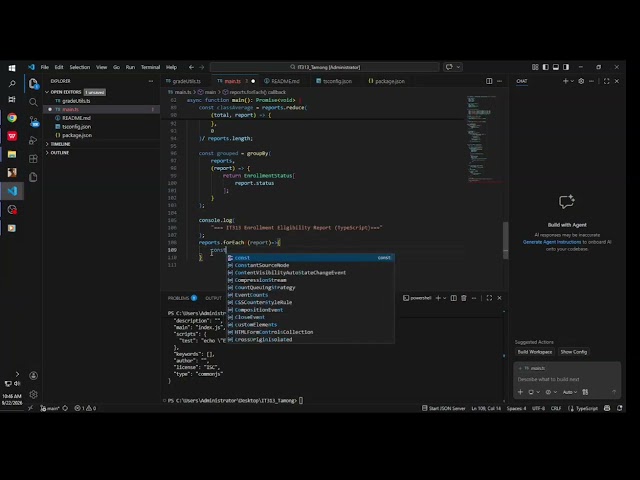Open the new chat dropdown arrow
This screenshot has width=640, height=480.
click(x=572, y=81)
